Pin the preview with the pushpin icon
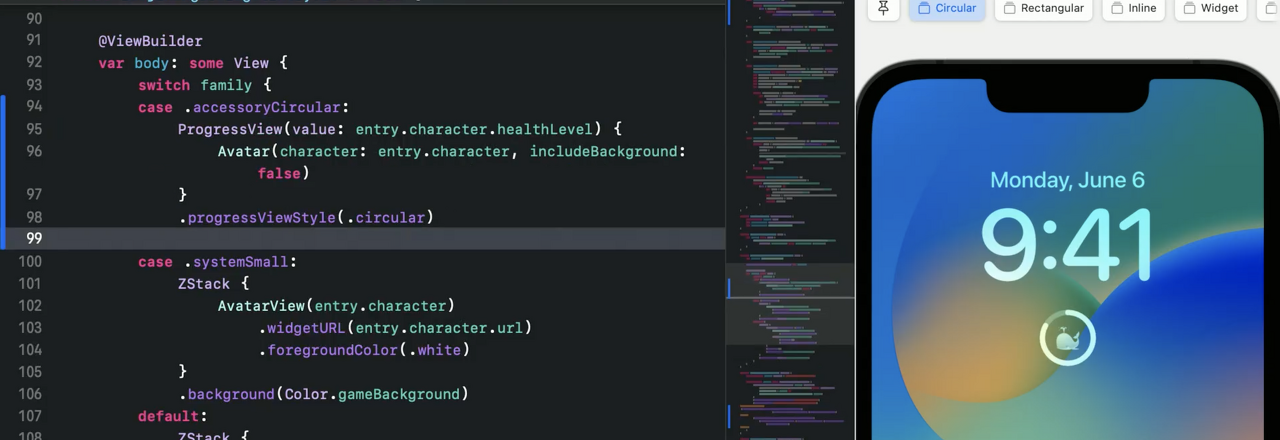The width and height of the screenshot is (1280, 440). click(x=883, y=8)
